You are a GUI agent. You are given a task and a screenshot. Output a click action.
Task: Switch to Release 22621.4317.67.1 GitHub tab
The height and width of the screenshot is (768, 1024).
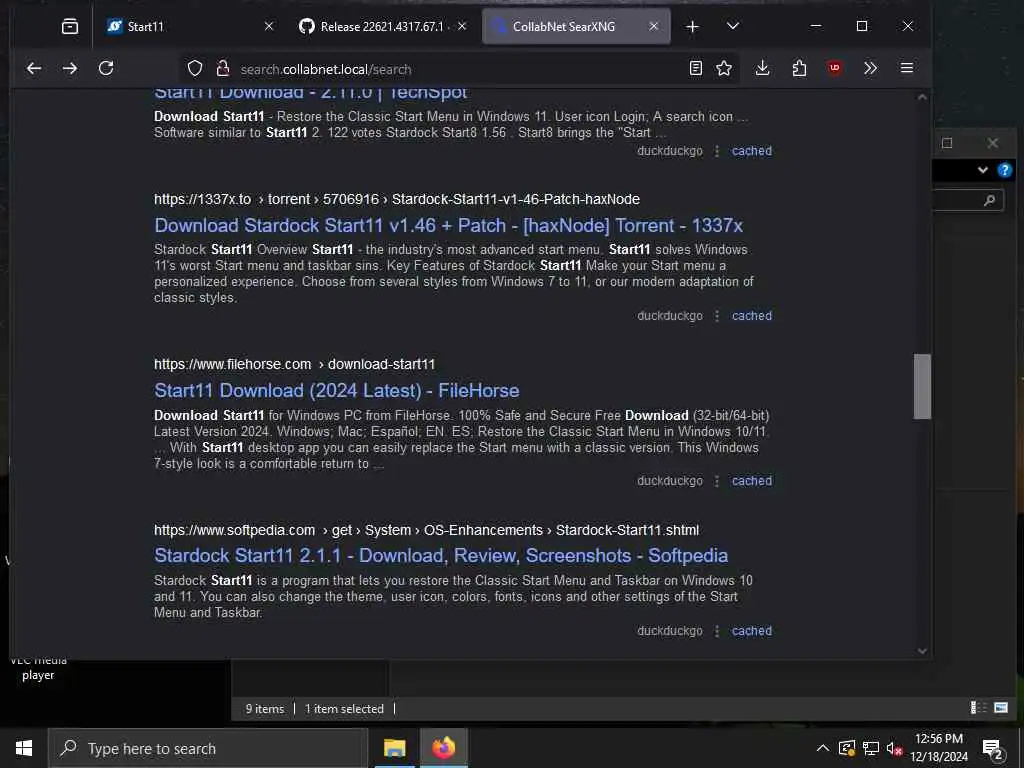tap(374, 26)
